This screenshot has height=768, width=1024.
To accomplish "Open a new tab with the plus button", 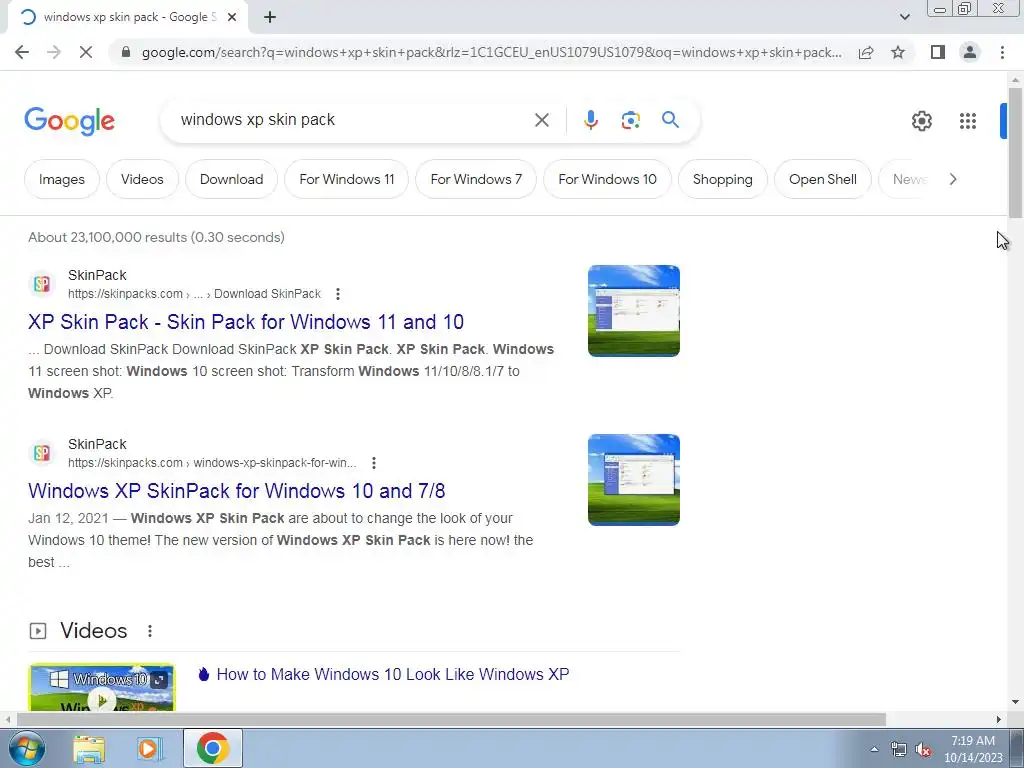I will (270, 17).
